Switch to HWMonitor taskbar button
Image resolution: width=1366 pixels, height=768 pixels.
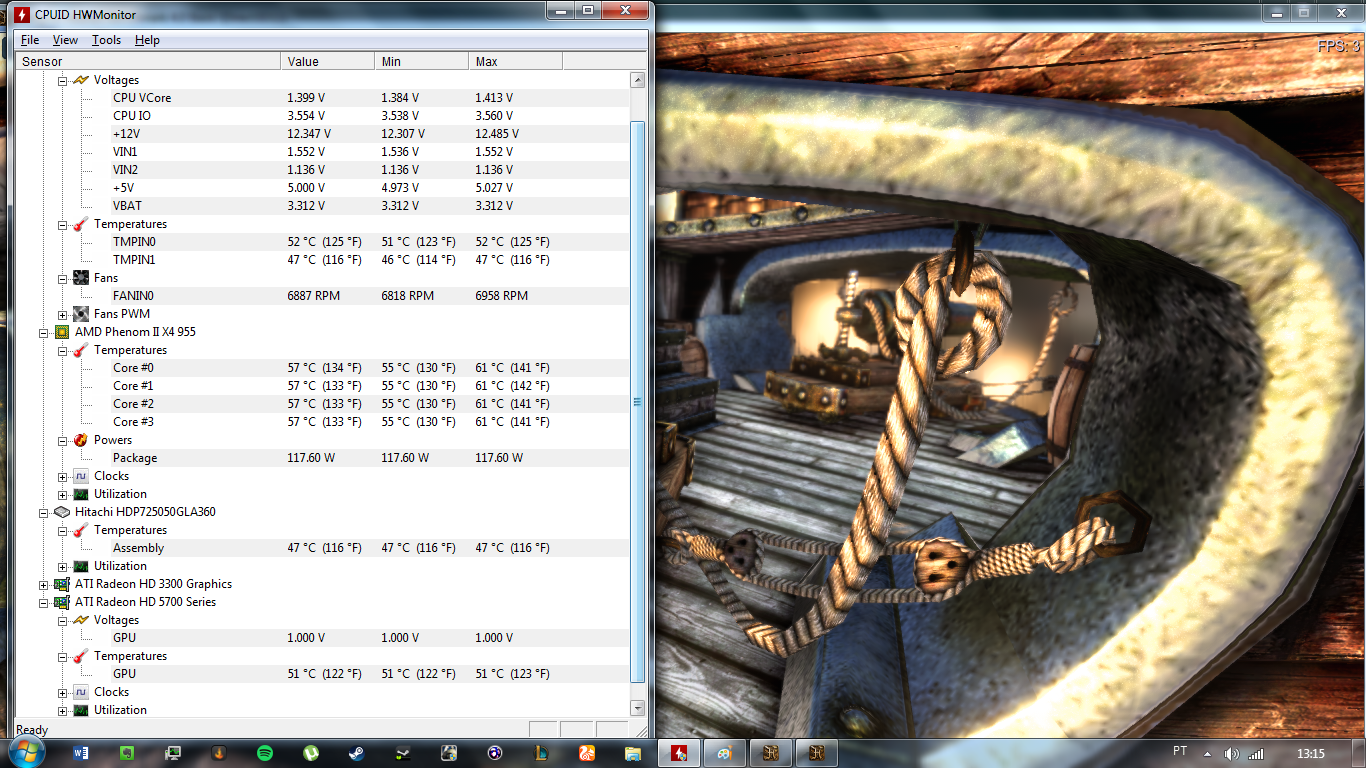tap(680, 753)
